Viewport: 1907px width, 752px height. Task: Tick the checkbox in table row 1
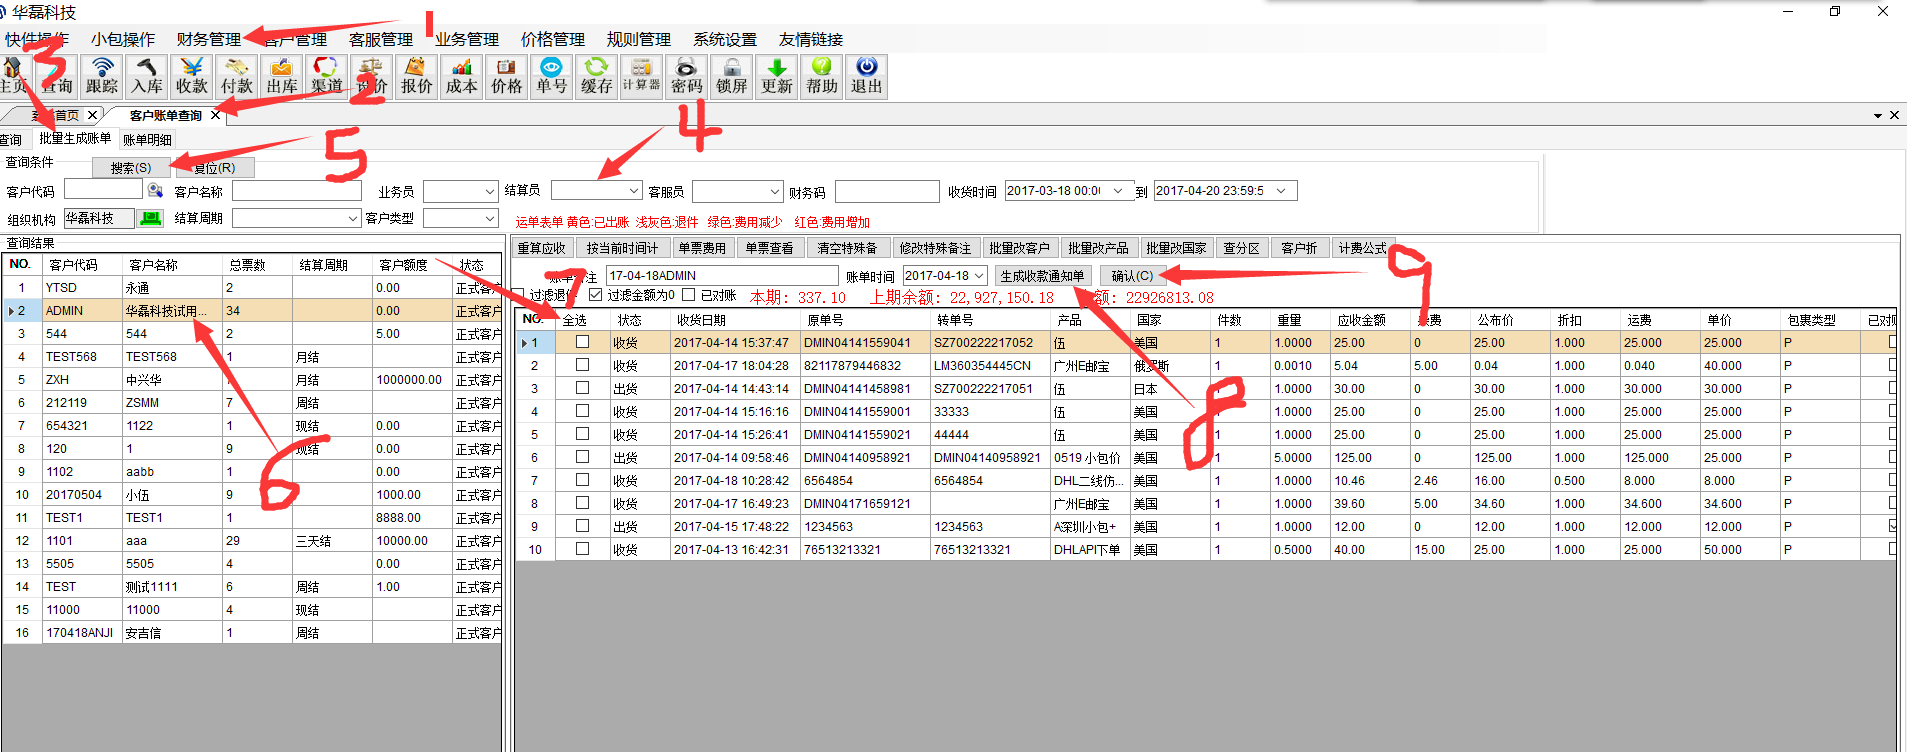582,342
